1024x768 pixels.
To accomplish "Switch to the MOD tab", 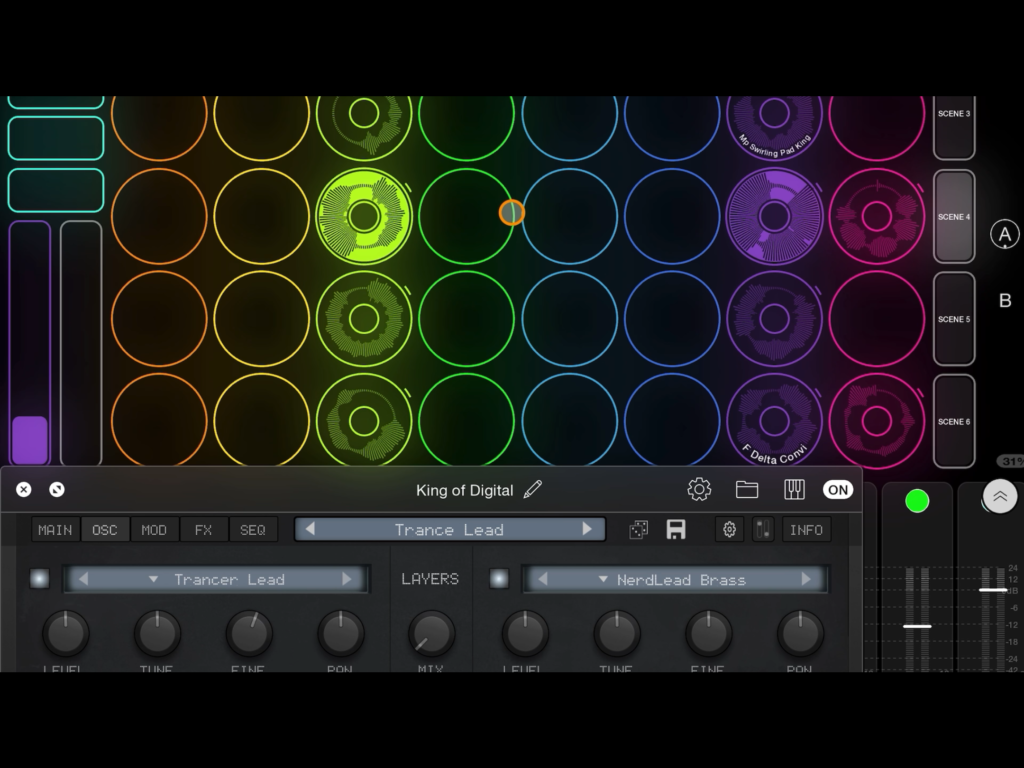I will tap(154, 530).
